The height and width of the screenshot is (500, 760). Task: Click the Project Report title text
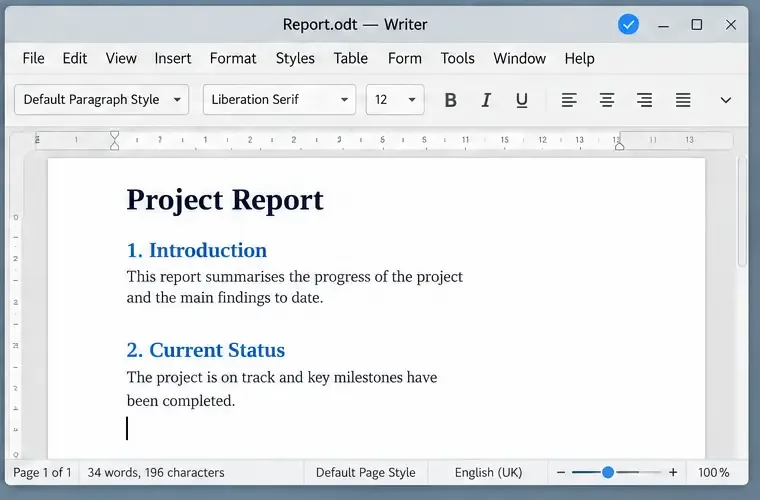225,200
